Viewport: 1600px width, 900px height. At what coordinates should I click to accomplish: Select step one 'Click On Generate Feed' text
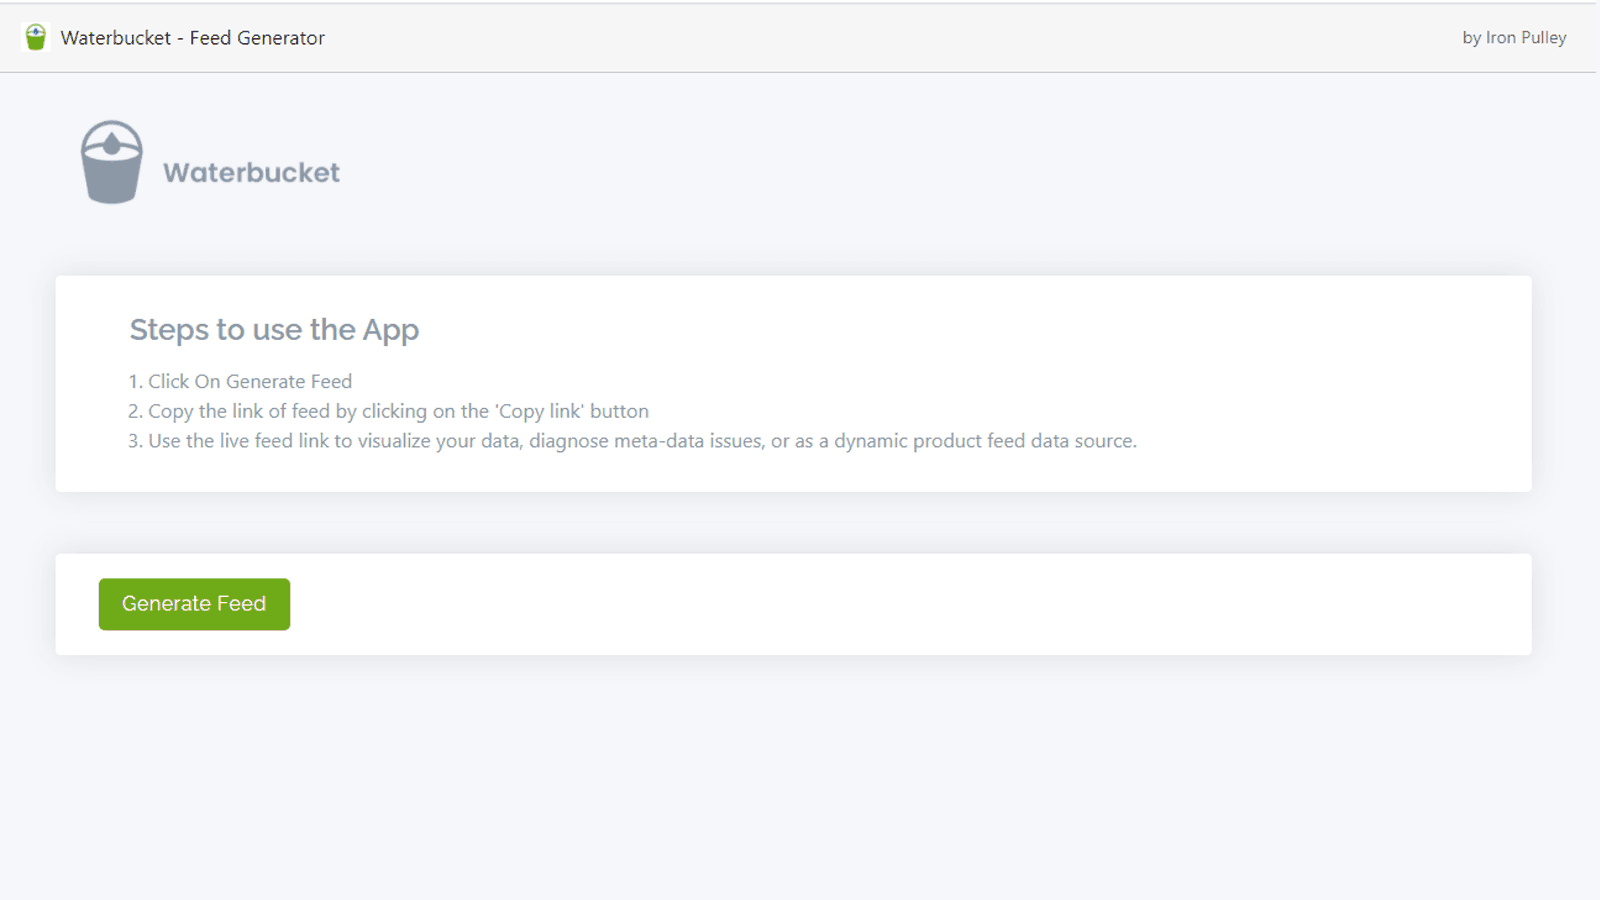tap(250, 381)
